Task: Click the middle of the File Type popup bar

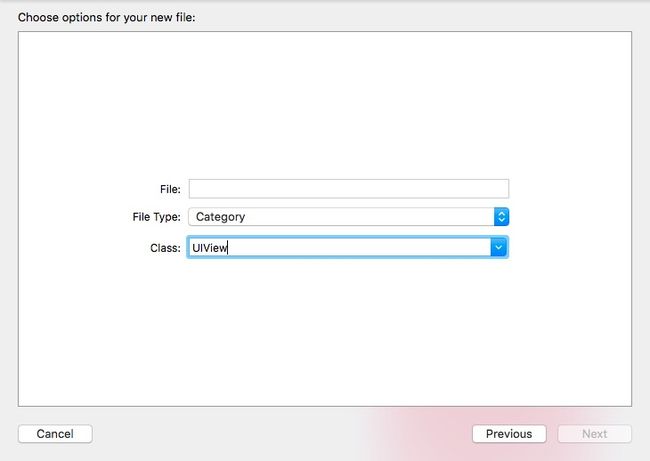Action: (341, 217)
